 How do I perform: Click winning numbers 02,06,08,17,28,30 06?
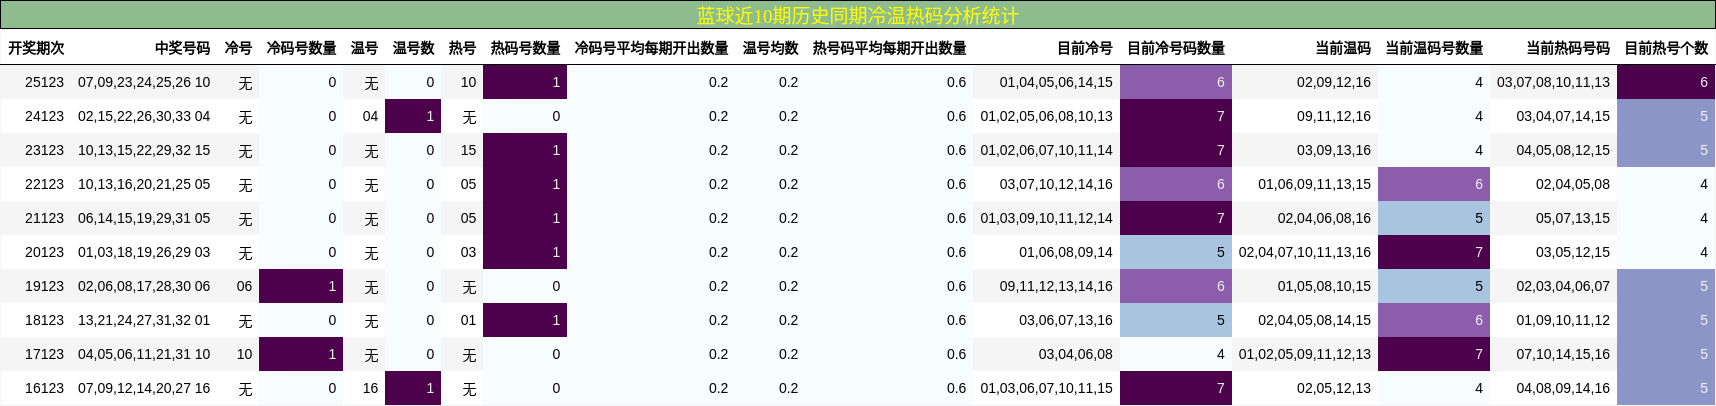pos(144,286)
